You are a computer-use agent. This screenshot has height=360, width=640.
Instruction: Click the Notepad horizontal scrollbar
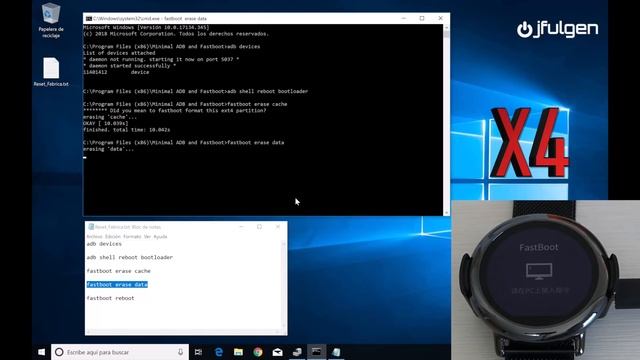[183, 332]
